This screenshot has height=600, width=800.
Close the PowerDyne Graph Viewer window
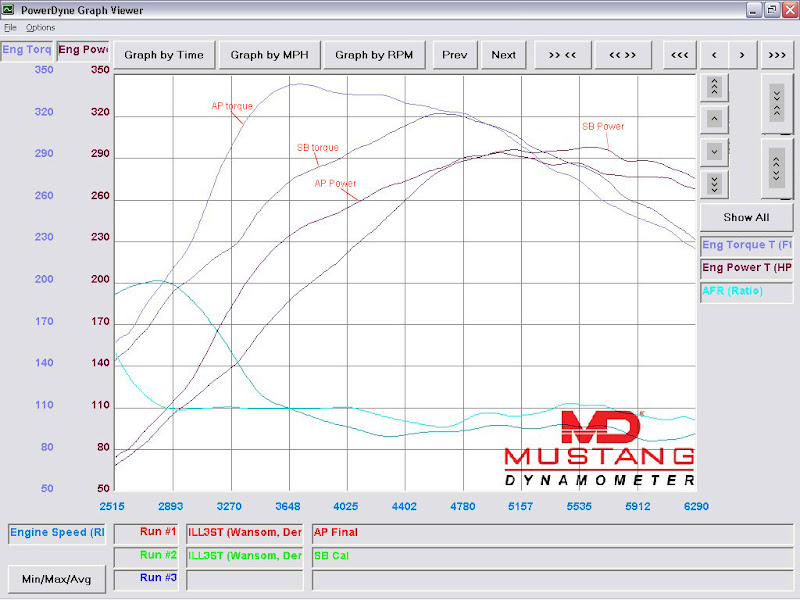coord(790,10)
